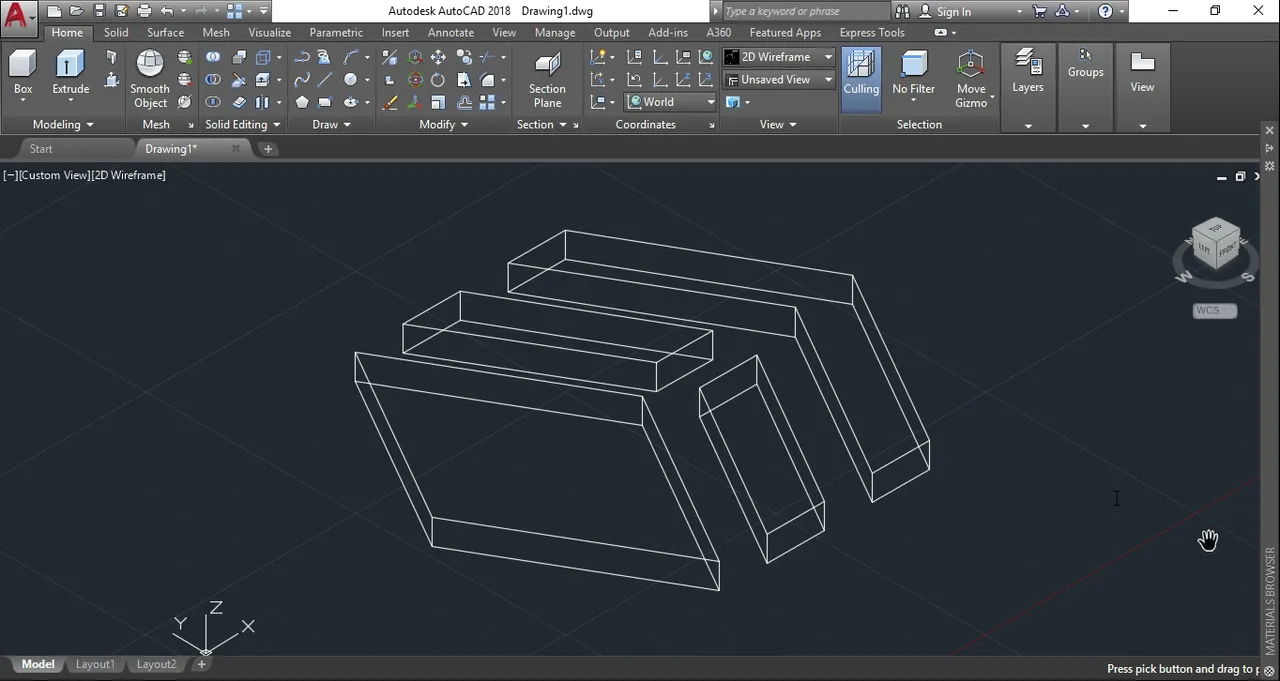1280x681 pixels.
Task: Click the Section Plane tool
Action: point(547,78)
